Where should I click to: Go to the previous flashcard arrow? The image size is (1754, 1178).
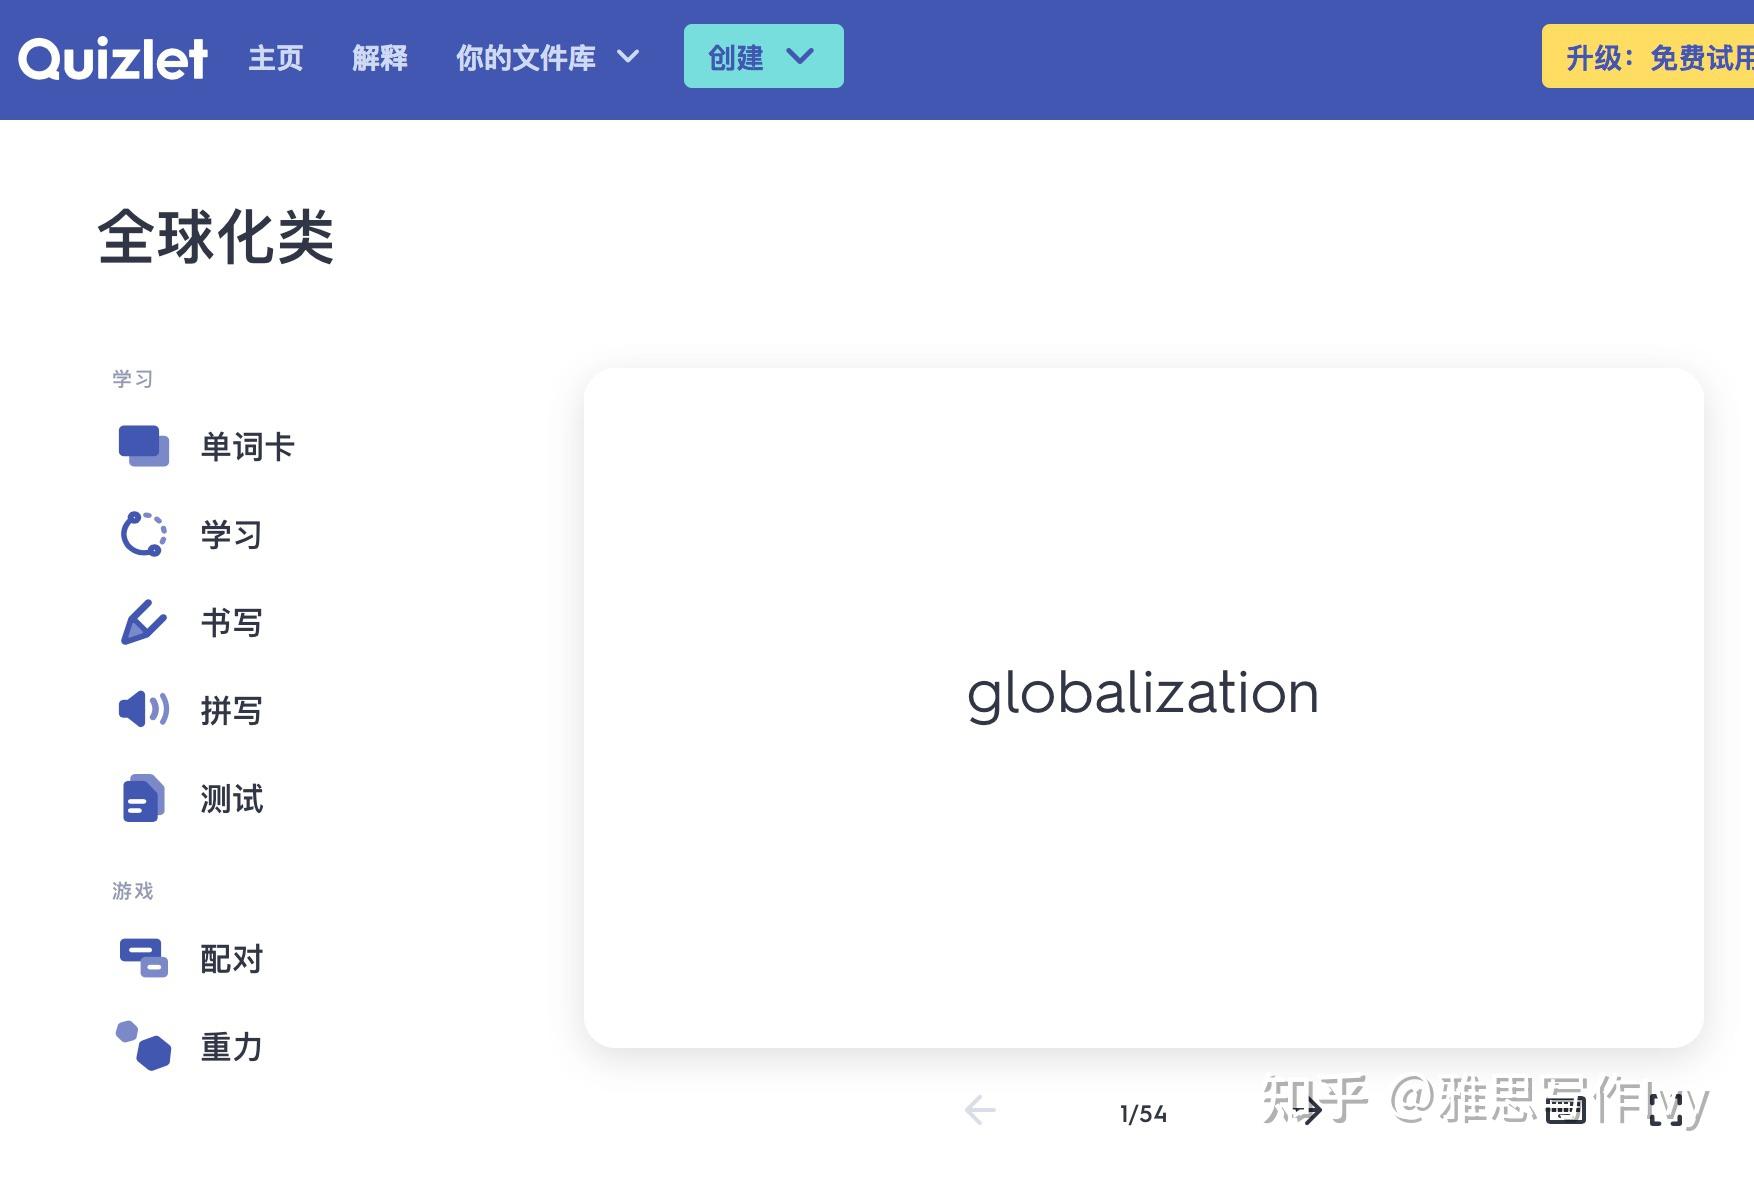click(x=980, y=1109)
